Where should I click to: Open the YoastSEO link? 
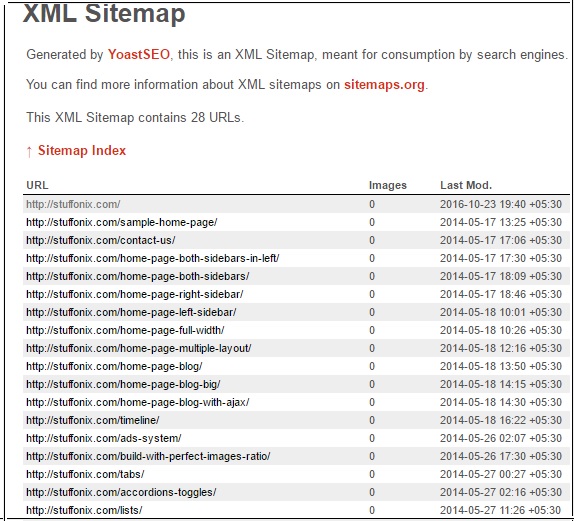pyautogui.click(x=139, y=55)
